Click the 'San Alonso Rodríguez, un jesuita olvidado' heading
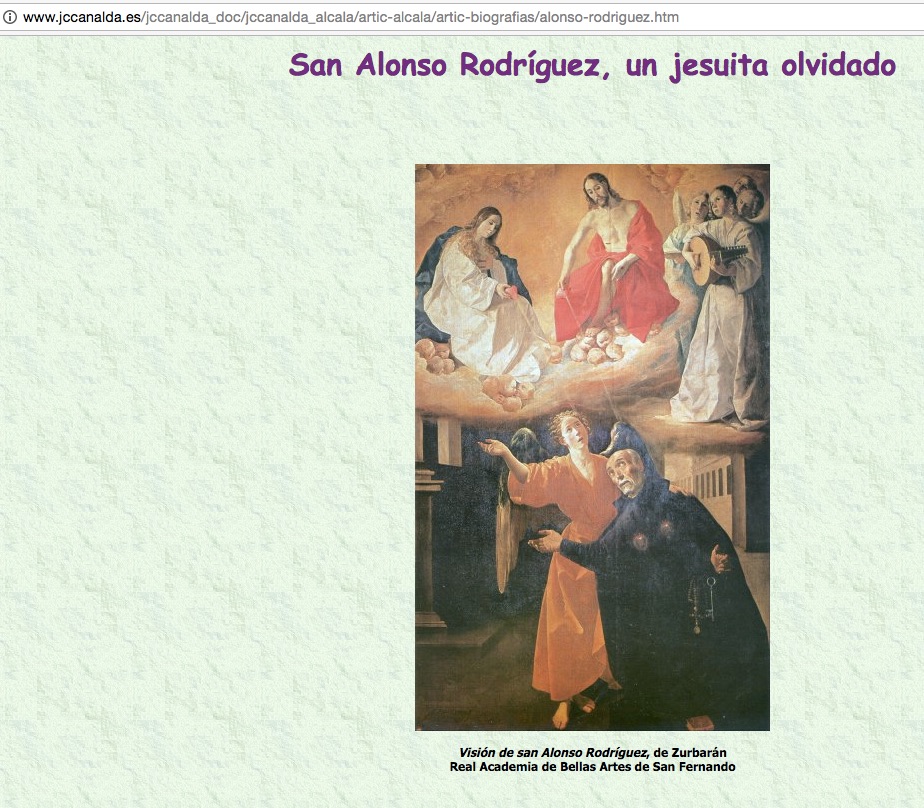 [591, 65]
